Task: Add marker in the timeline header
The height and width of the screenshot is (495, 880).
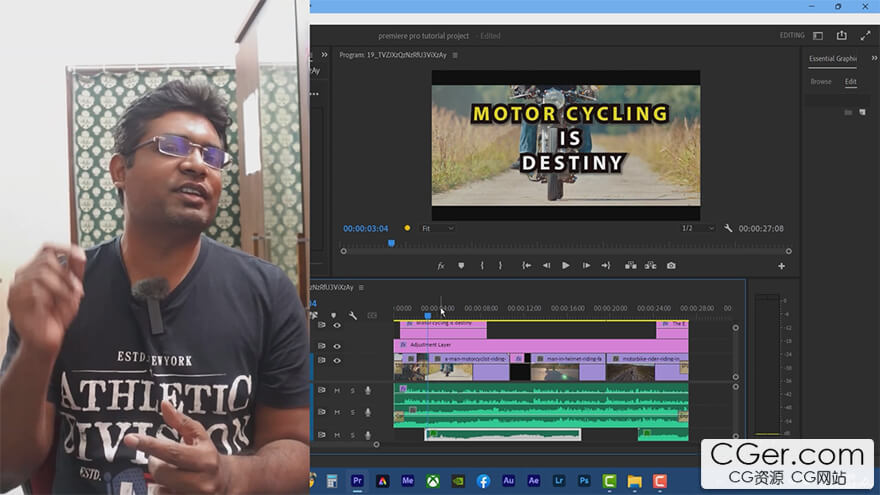Action: click(x=333, y=316)
